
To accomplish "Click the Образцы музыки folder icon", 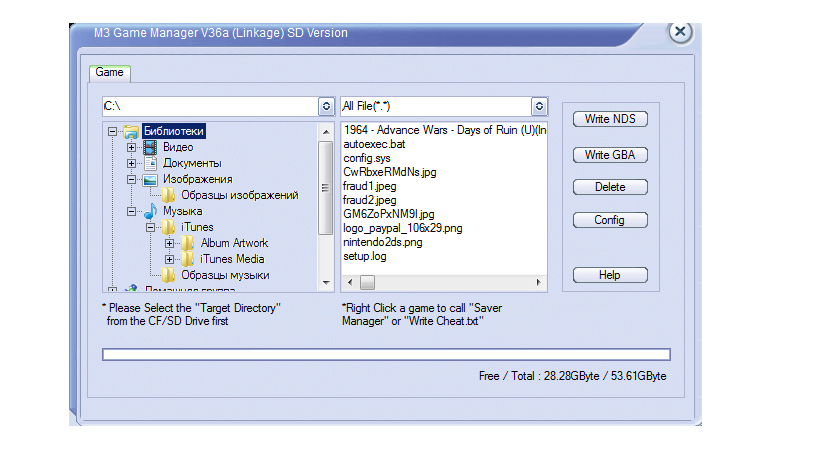I will coord(168,275).
